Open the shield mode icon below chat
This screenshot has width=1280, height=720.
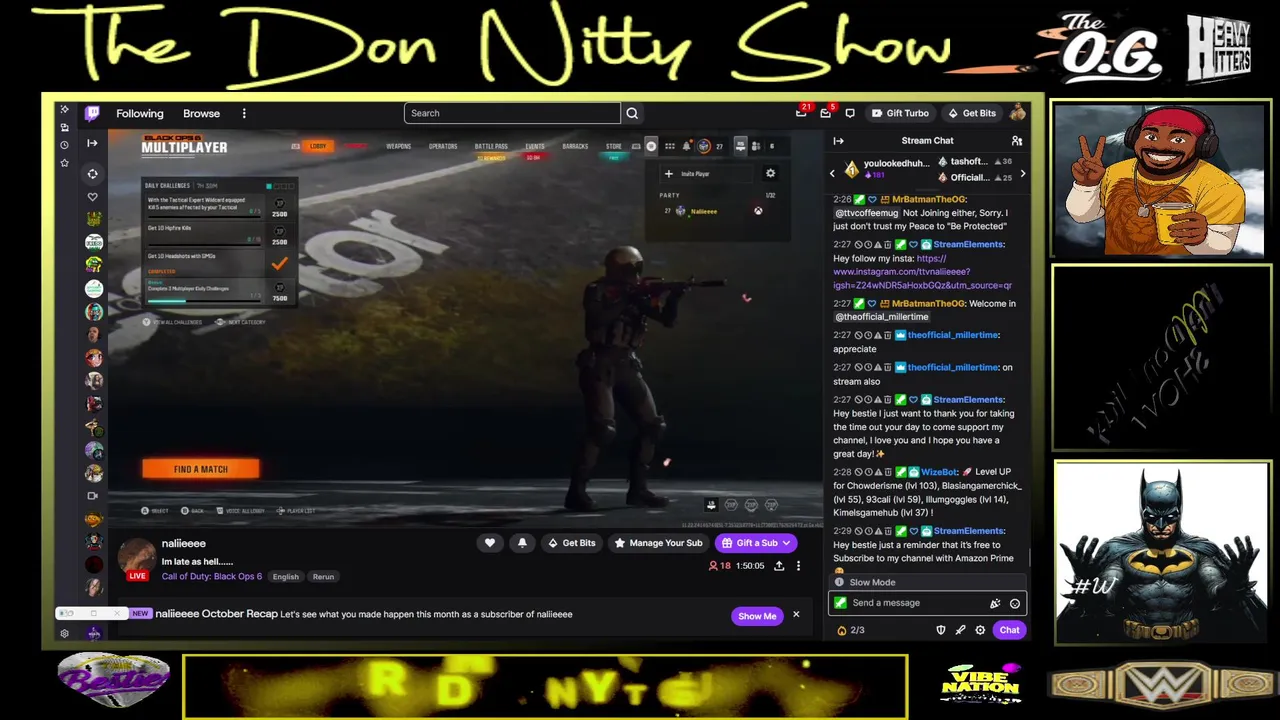coord(940,630)
